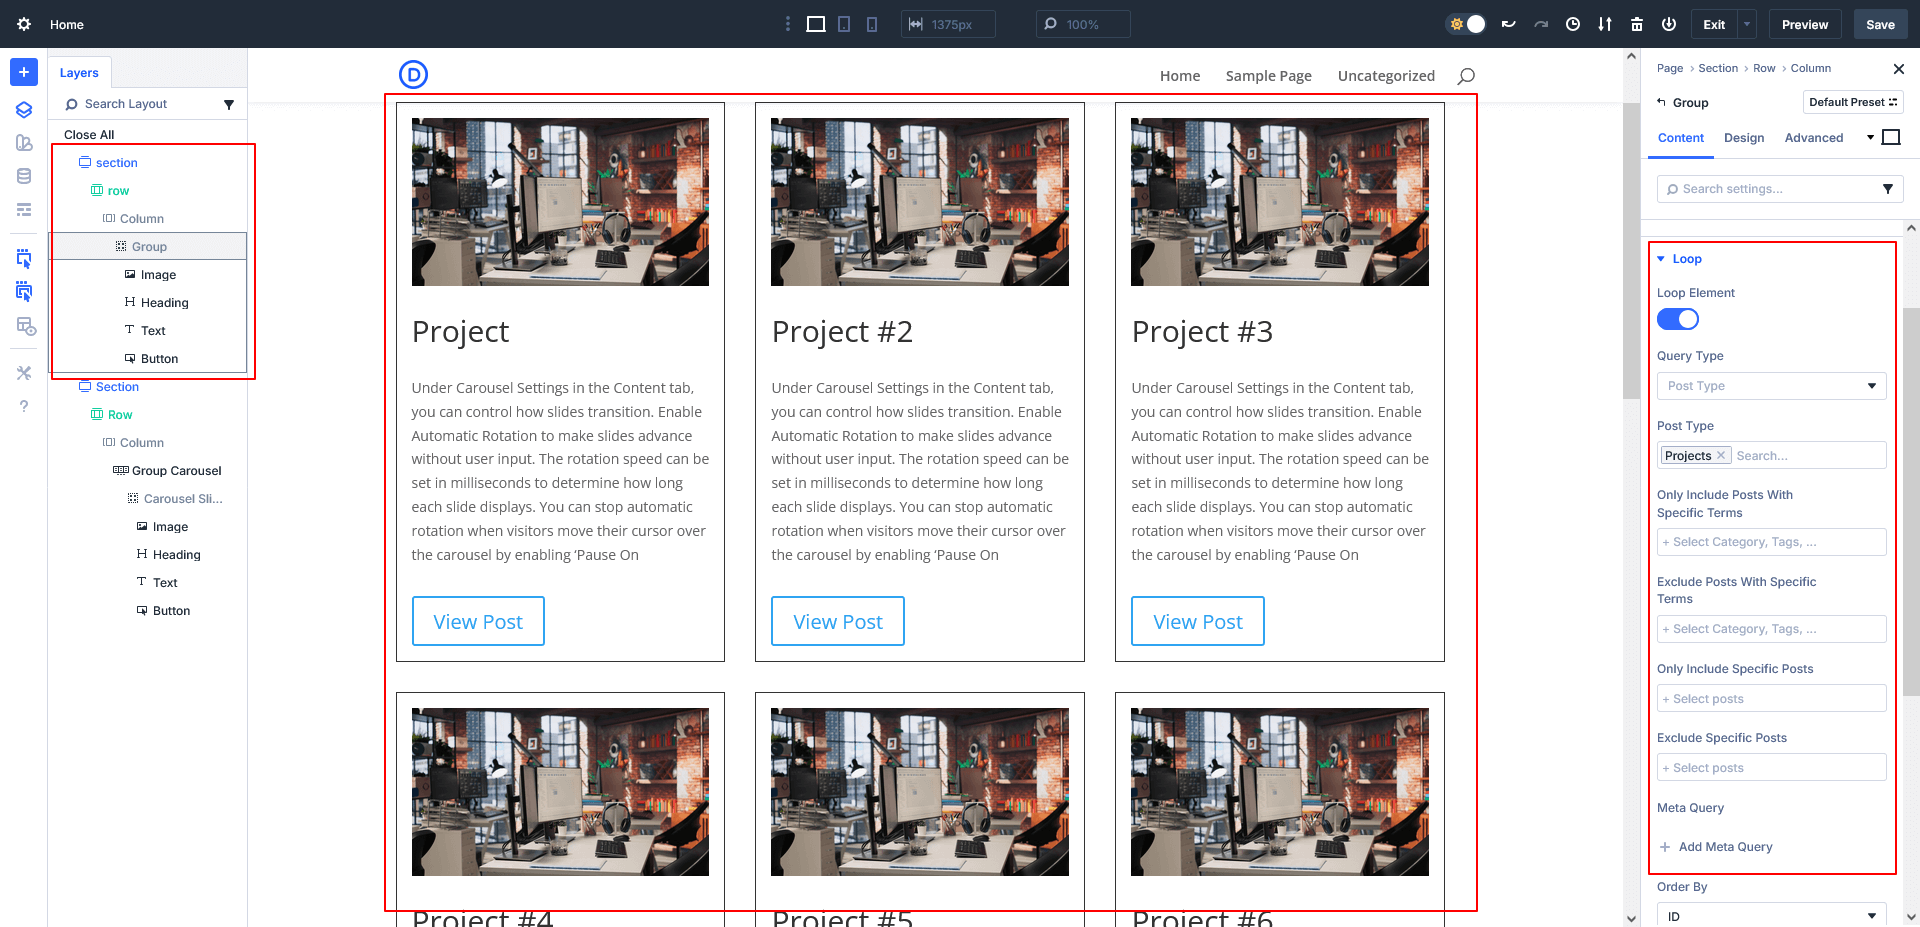
Task: Open the Query Type dropdown
Action: (x=1771, y=385)
